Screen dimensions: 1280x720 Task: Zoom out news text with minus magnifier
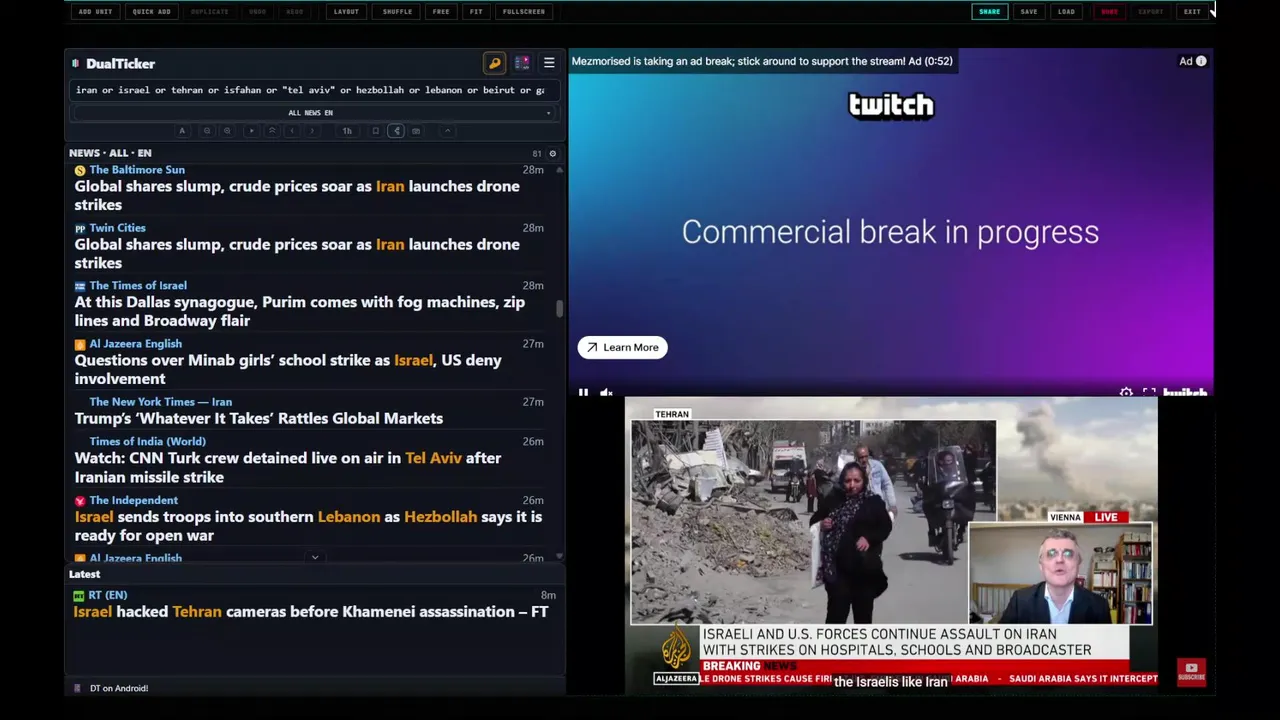pyautogui.click(x=207, y=131)
